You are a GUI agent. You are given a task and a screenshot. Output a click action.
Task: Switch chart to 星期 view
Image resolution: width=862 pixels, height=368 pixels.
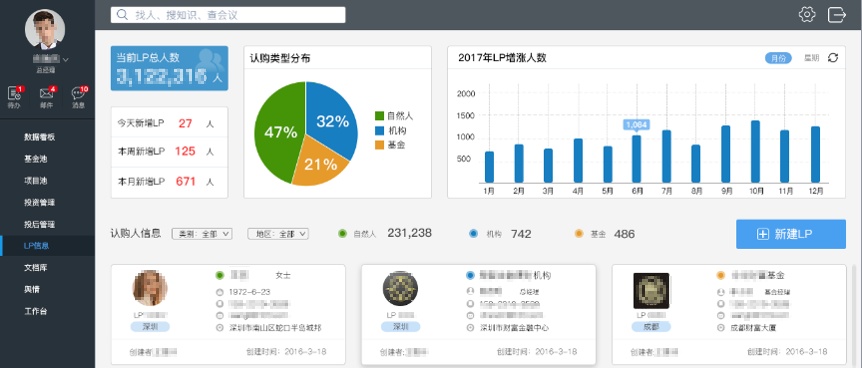[x=811, y=58]
